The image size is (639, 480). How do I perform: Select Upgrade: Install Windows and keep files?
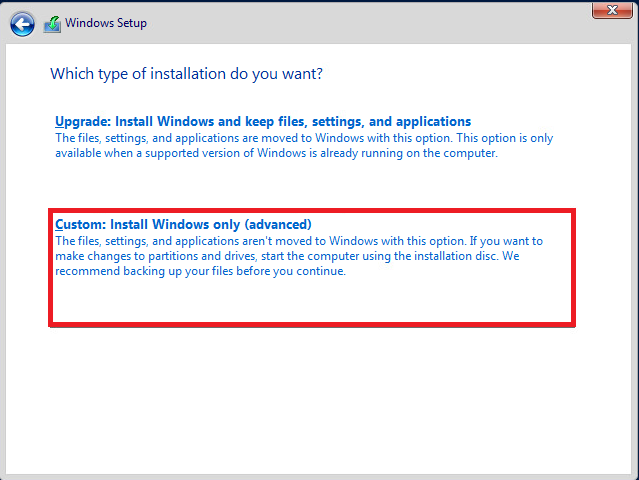263,122
